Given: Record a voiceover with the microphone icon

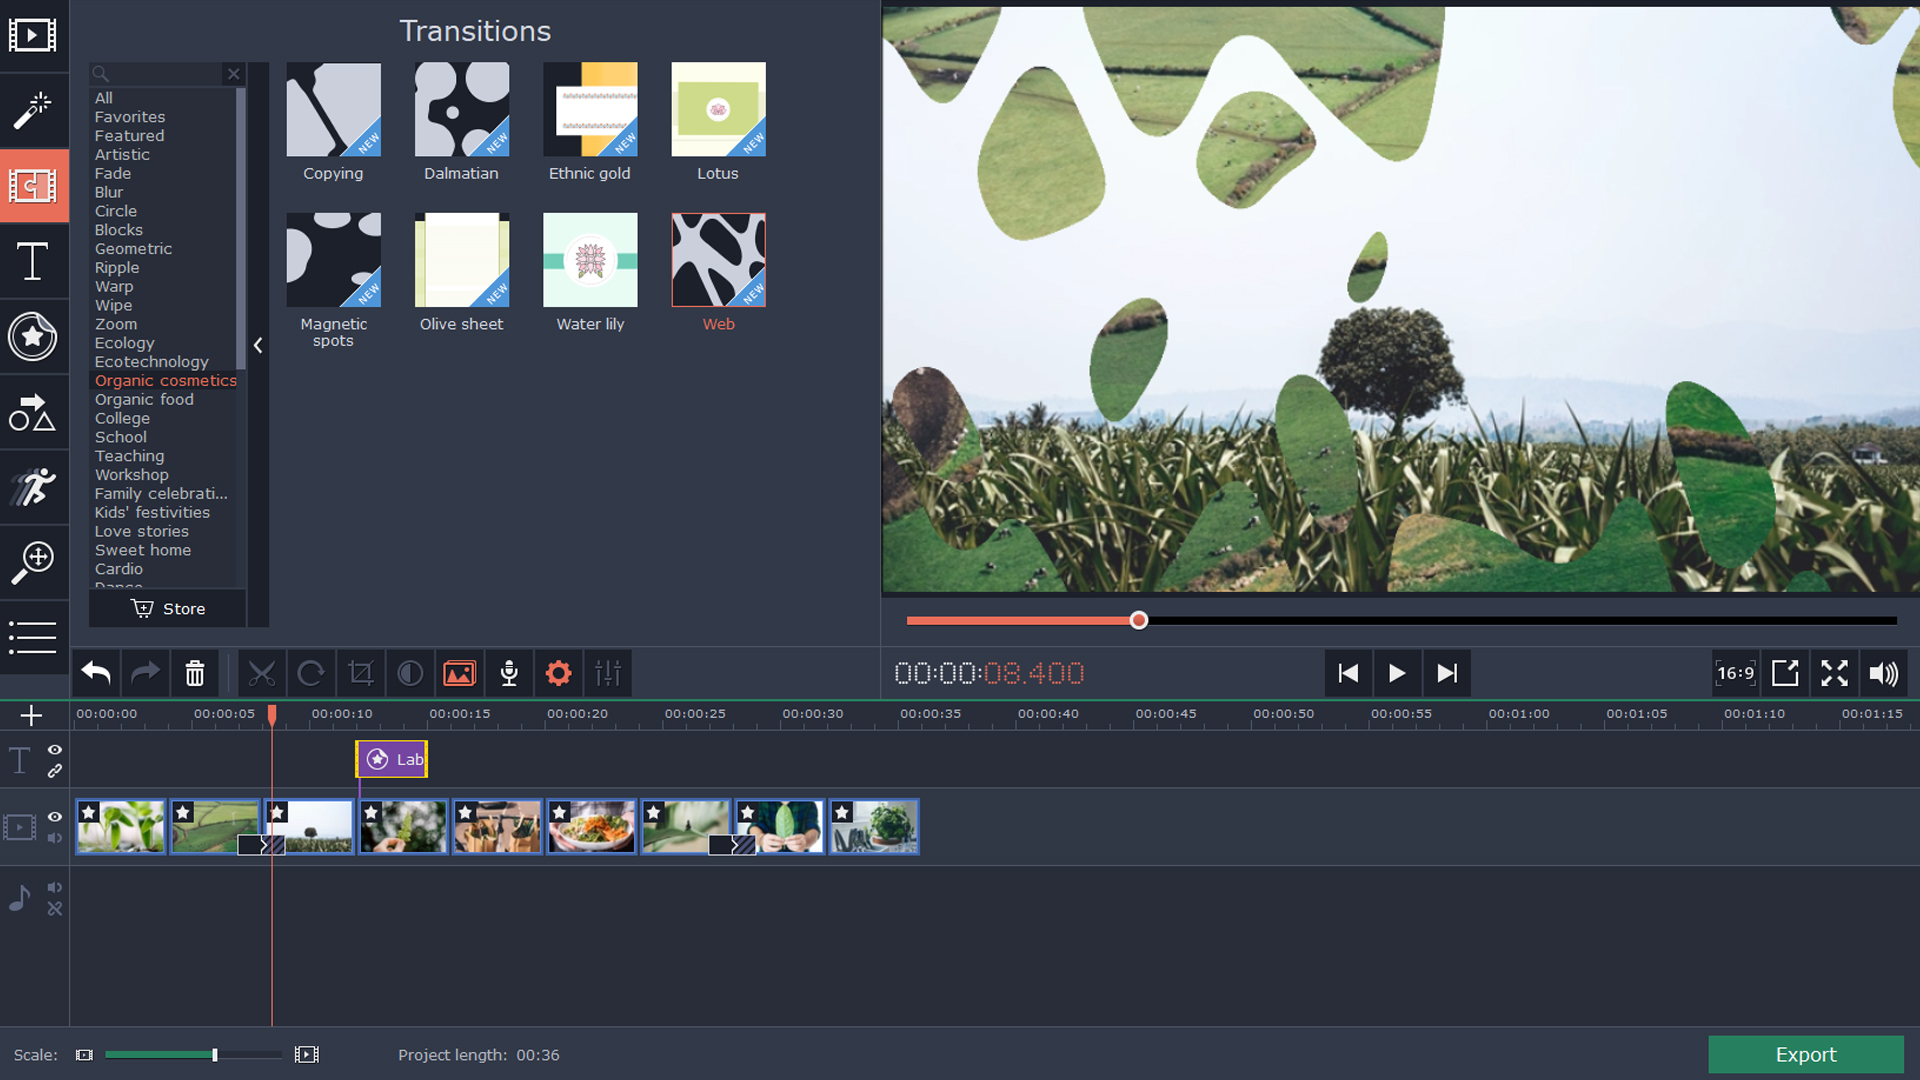Looking at the screenshot, I should tap(509, 673).
